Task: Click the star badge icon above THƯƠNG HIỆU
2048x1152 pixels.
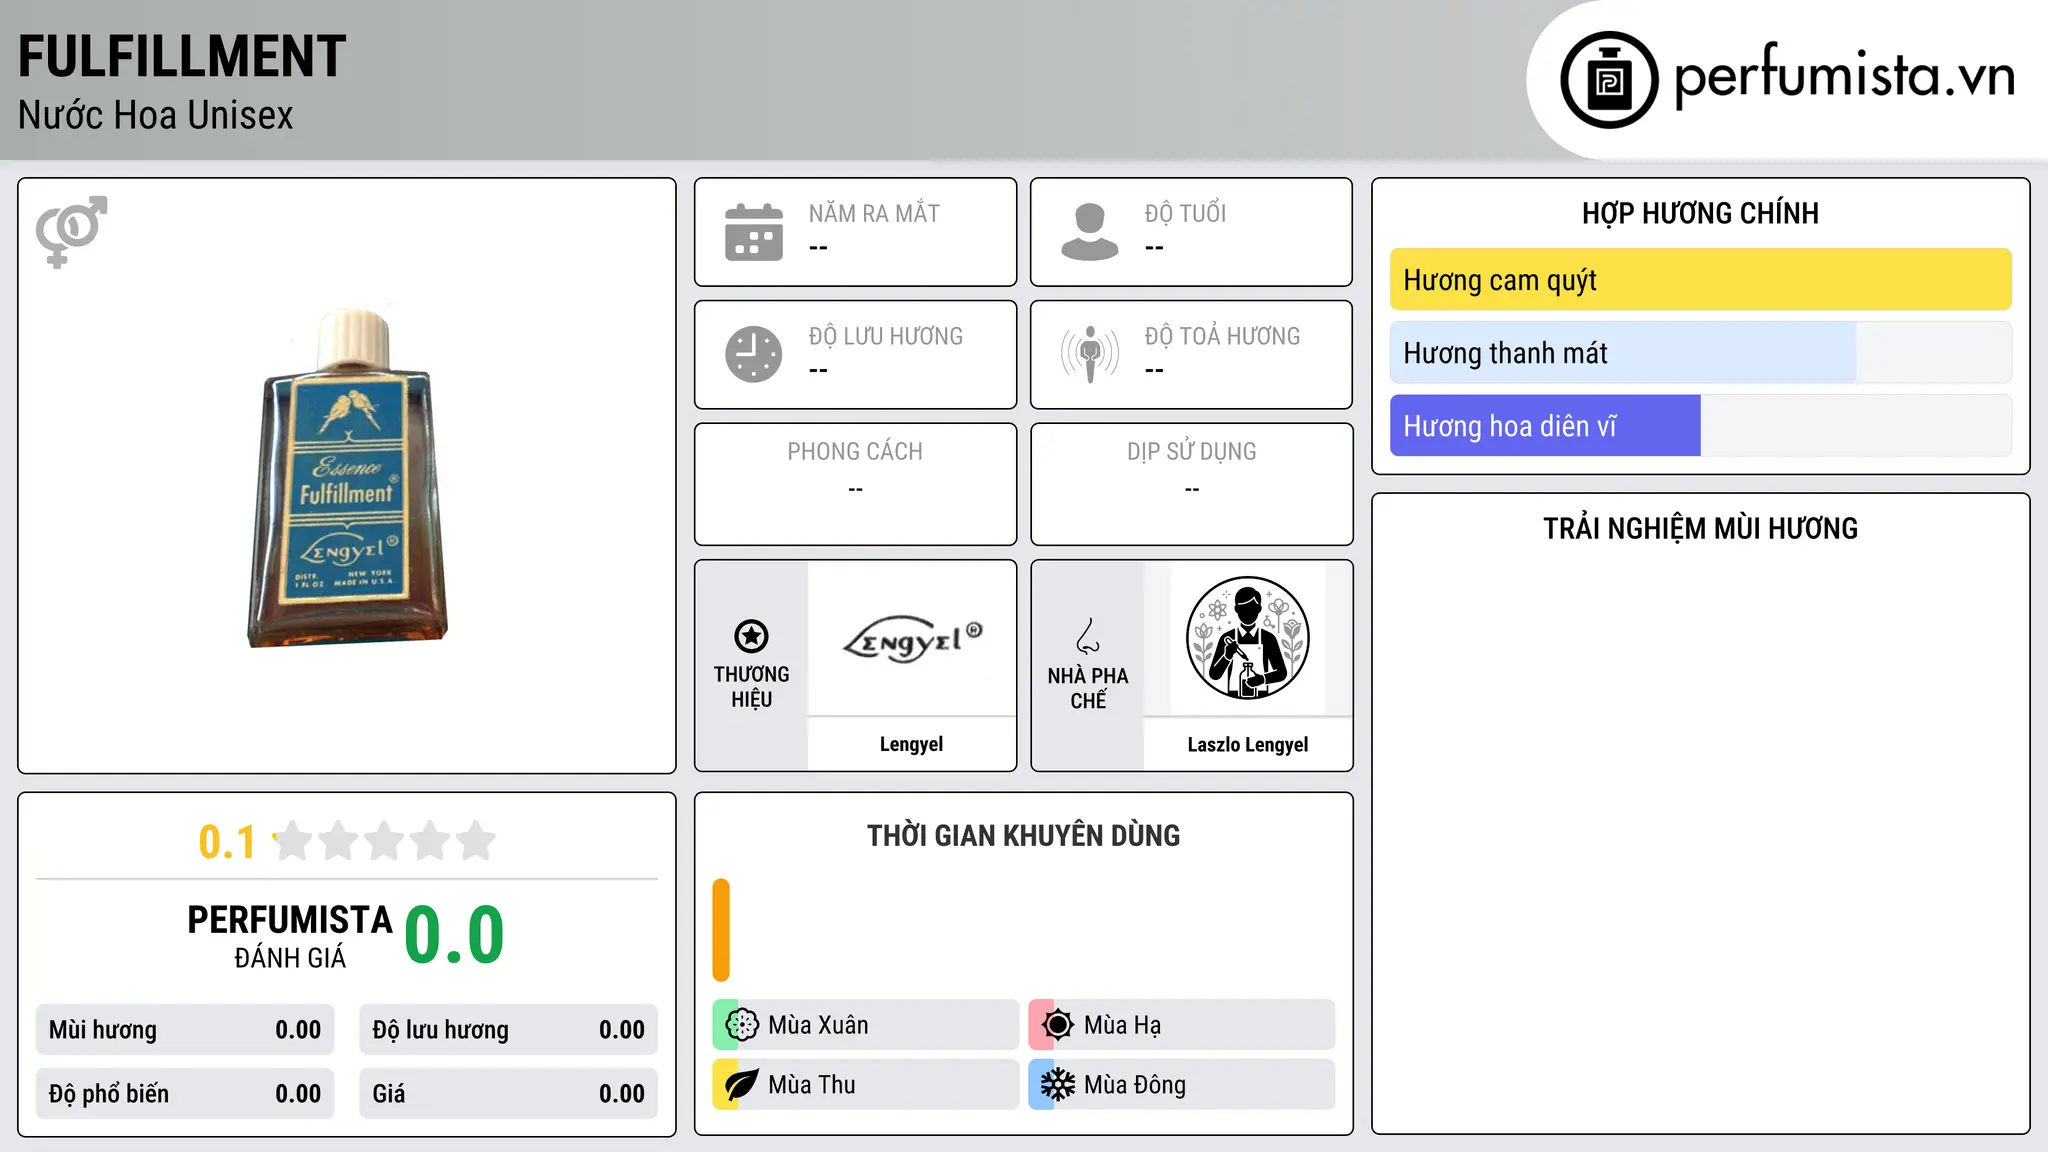Action: click(751, 636)
